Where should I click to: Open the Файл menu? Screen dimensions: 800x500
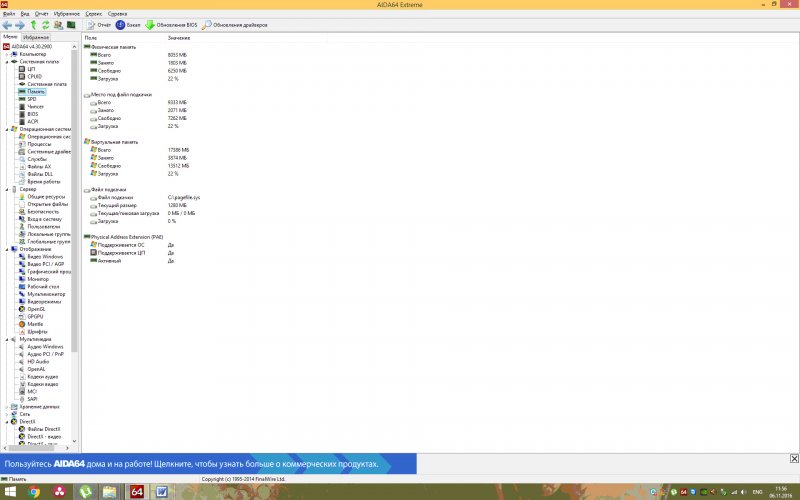[x=8, y=13]
